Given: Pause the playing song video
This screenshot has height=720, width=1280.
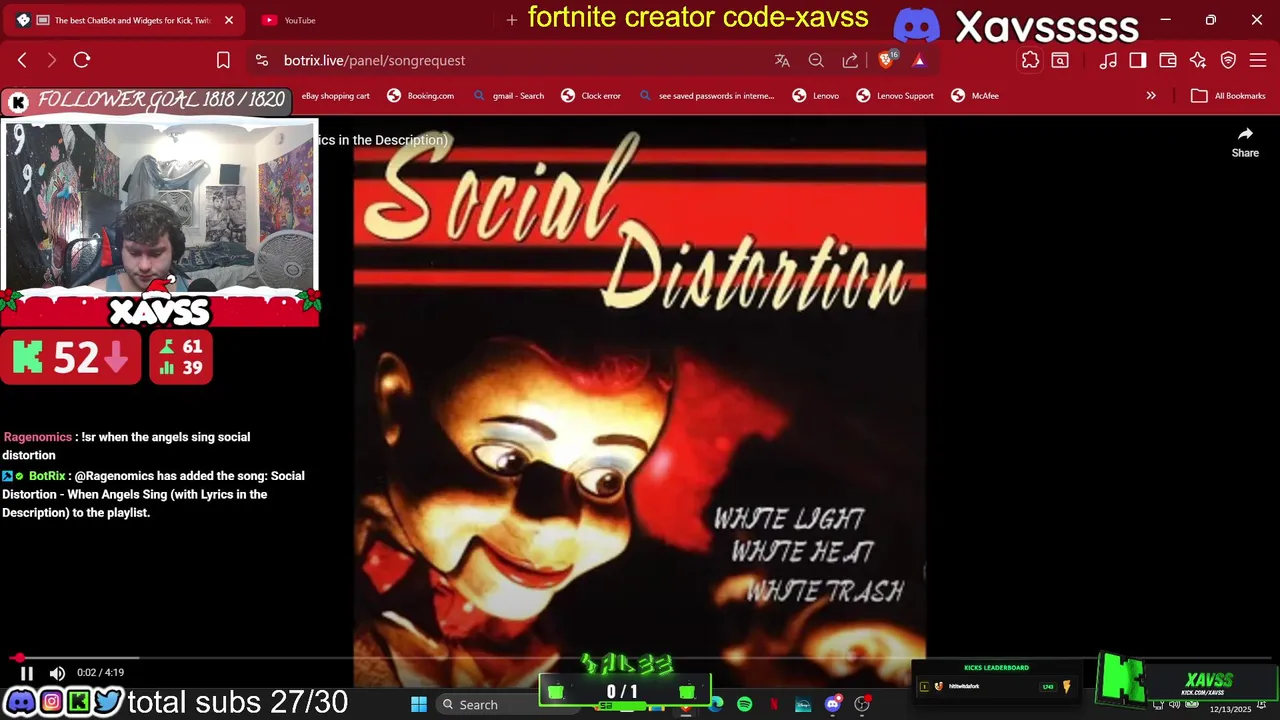Looking at the screenshot, I should click(27, 674).
